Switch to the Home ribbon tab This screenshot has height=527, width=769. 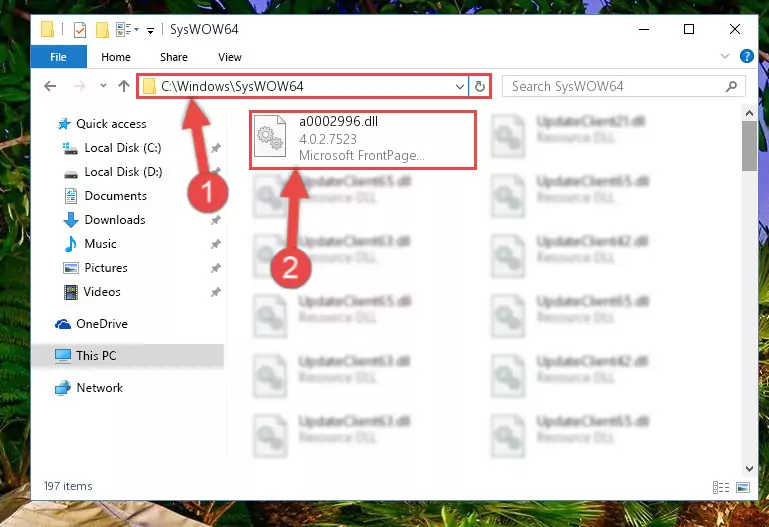coord(116,57)
